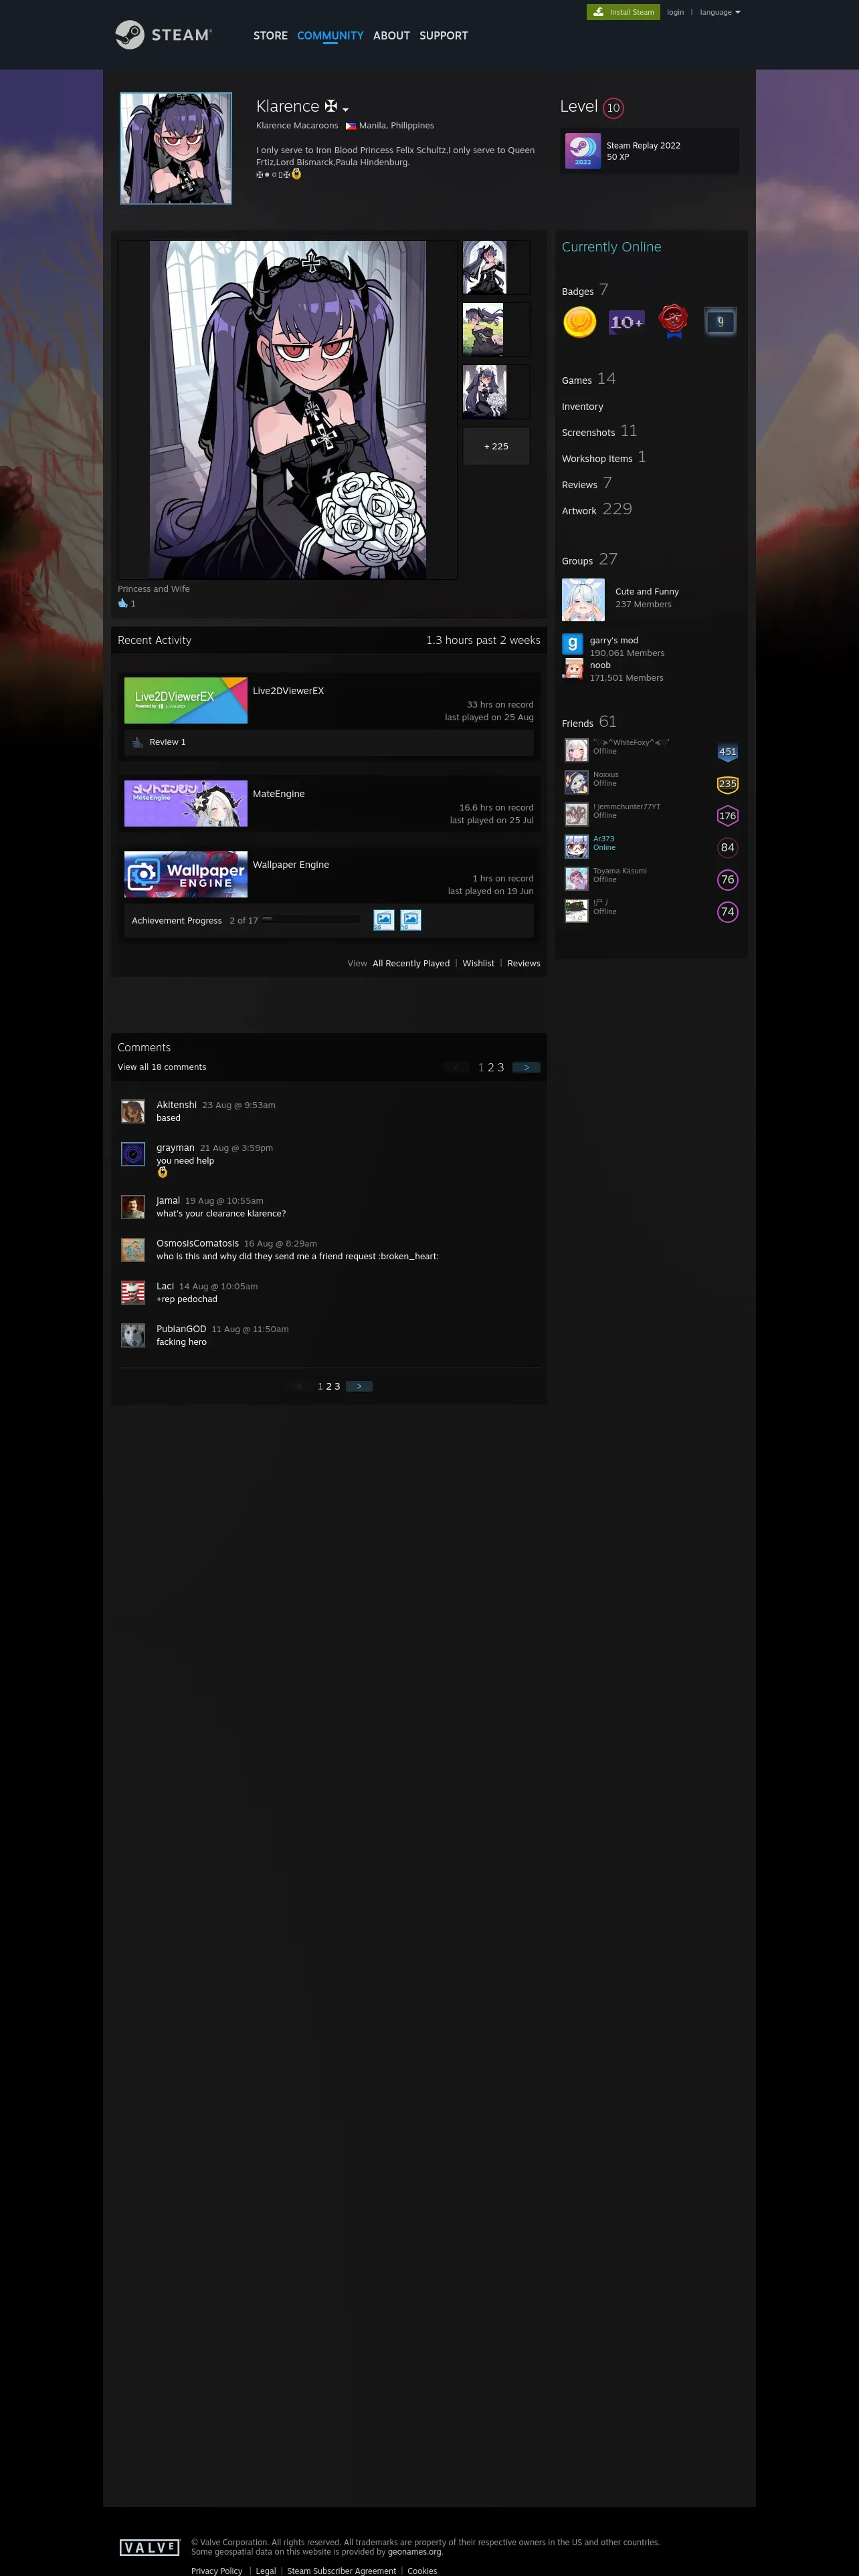Open Privacy Policy footer link
This screenshot has height=2576, width=859.
(x=217, y=2570)
